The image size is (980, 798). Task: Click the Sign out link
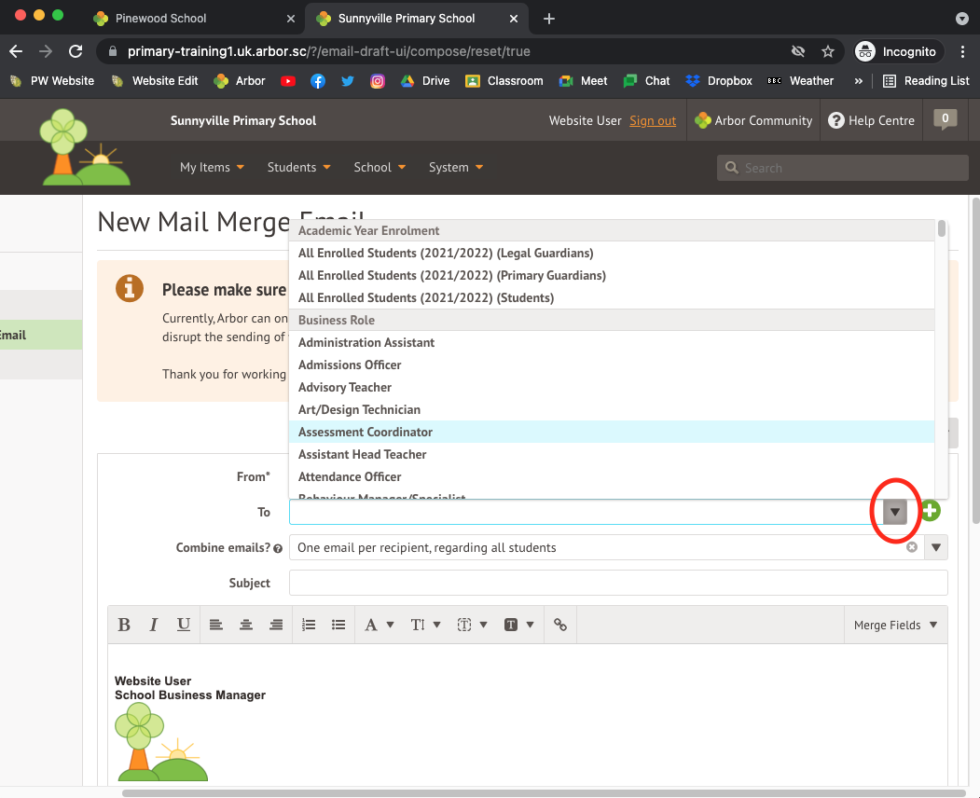652,121
